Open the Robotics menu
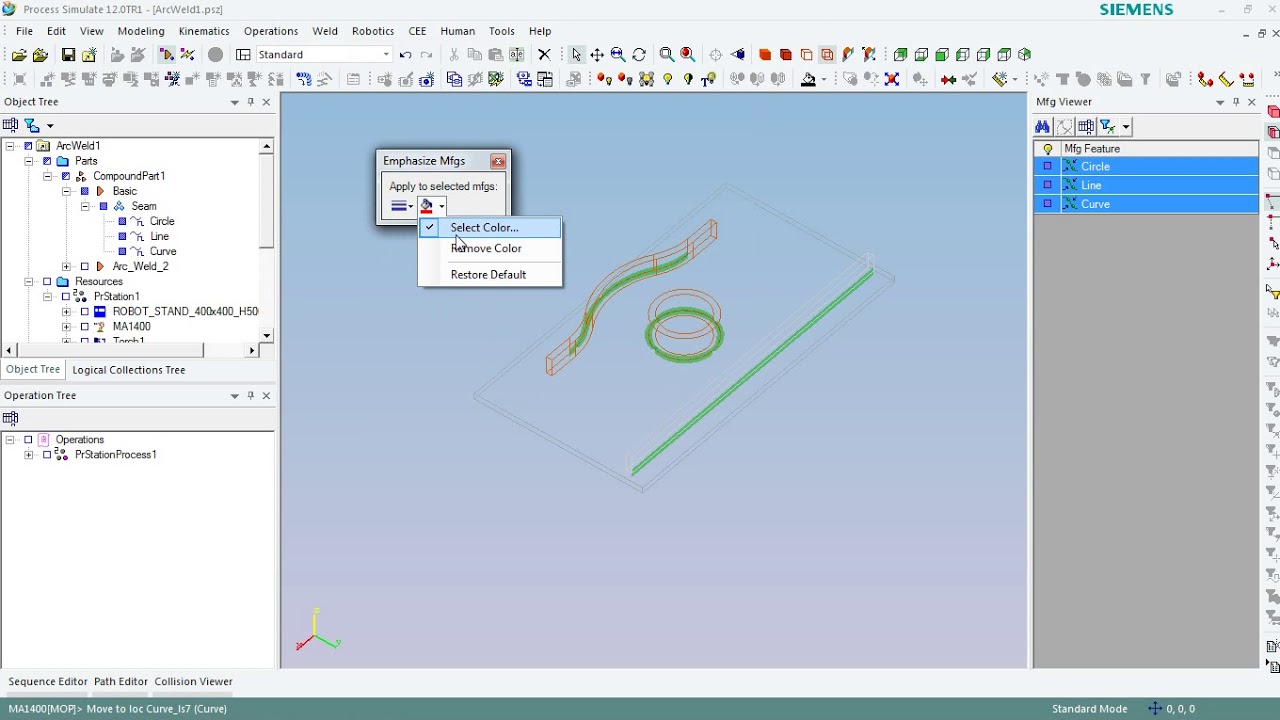 coord(373,31)
